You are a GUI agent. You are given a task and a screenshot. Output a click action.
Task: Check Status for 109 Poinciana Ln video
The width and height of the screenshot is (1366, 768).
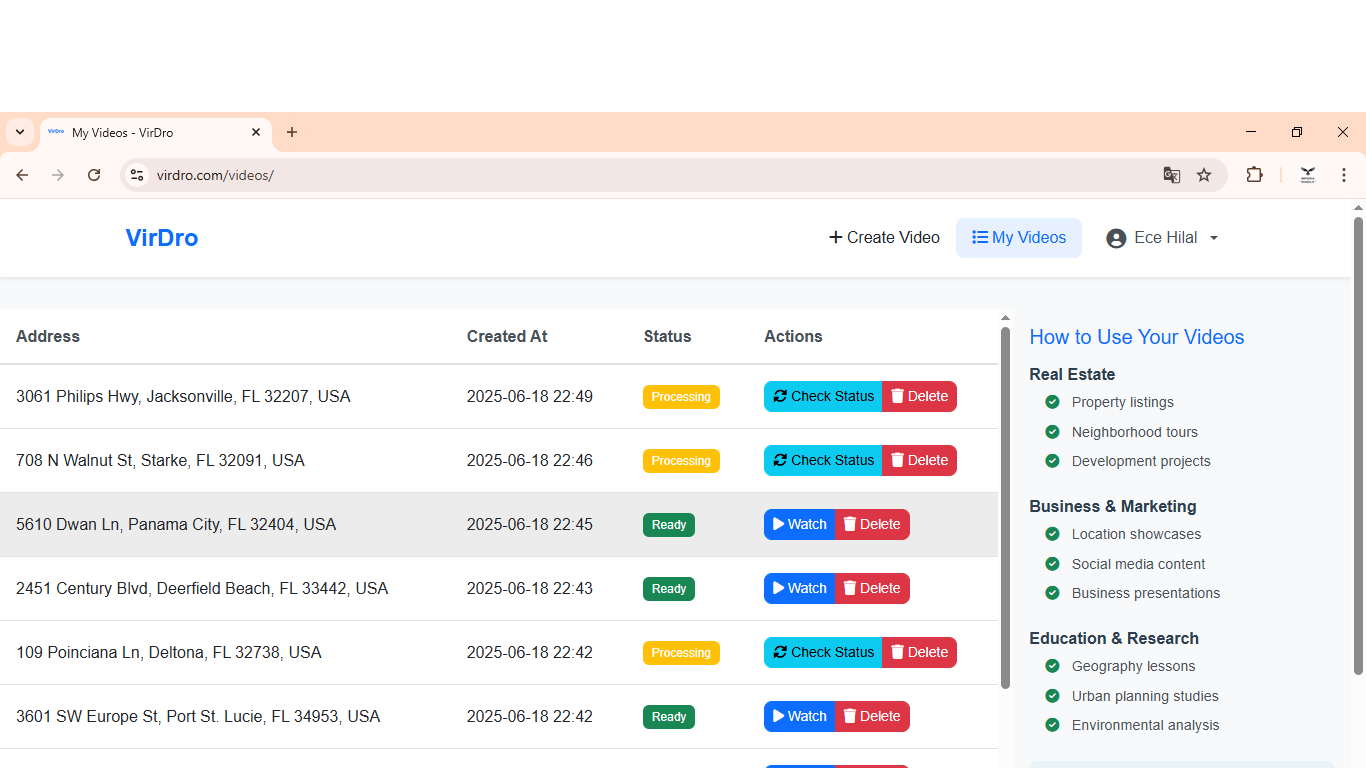point(823,653)
